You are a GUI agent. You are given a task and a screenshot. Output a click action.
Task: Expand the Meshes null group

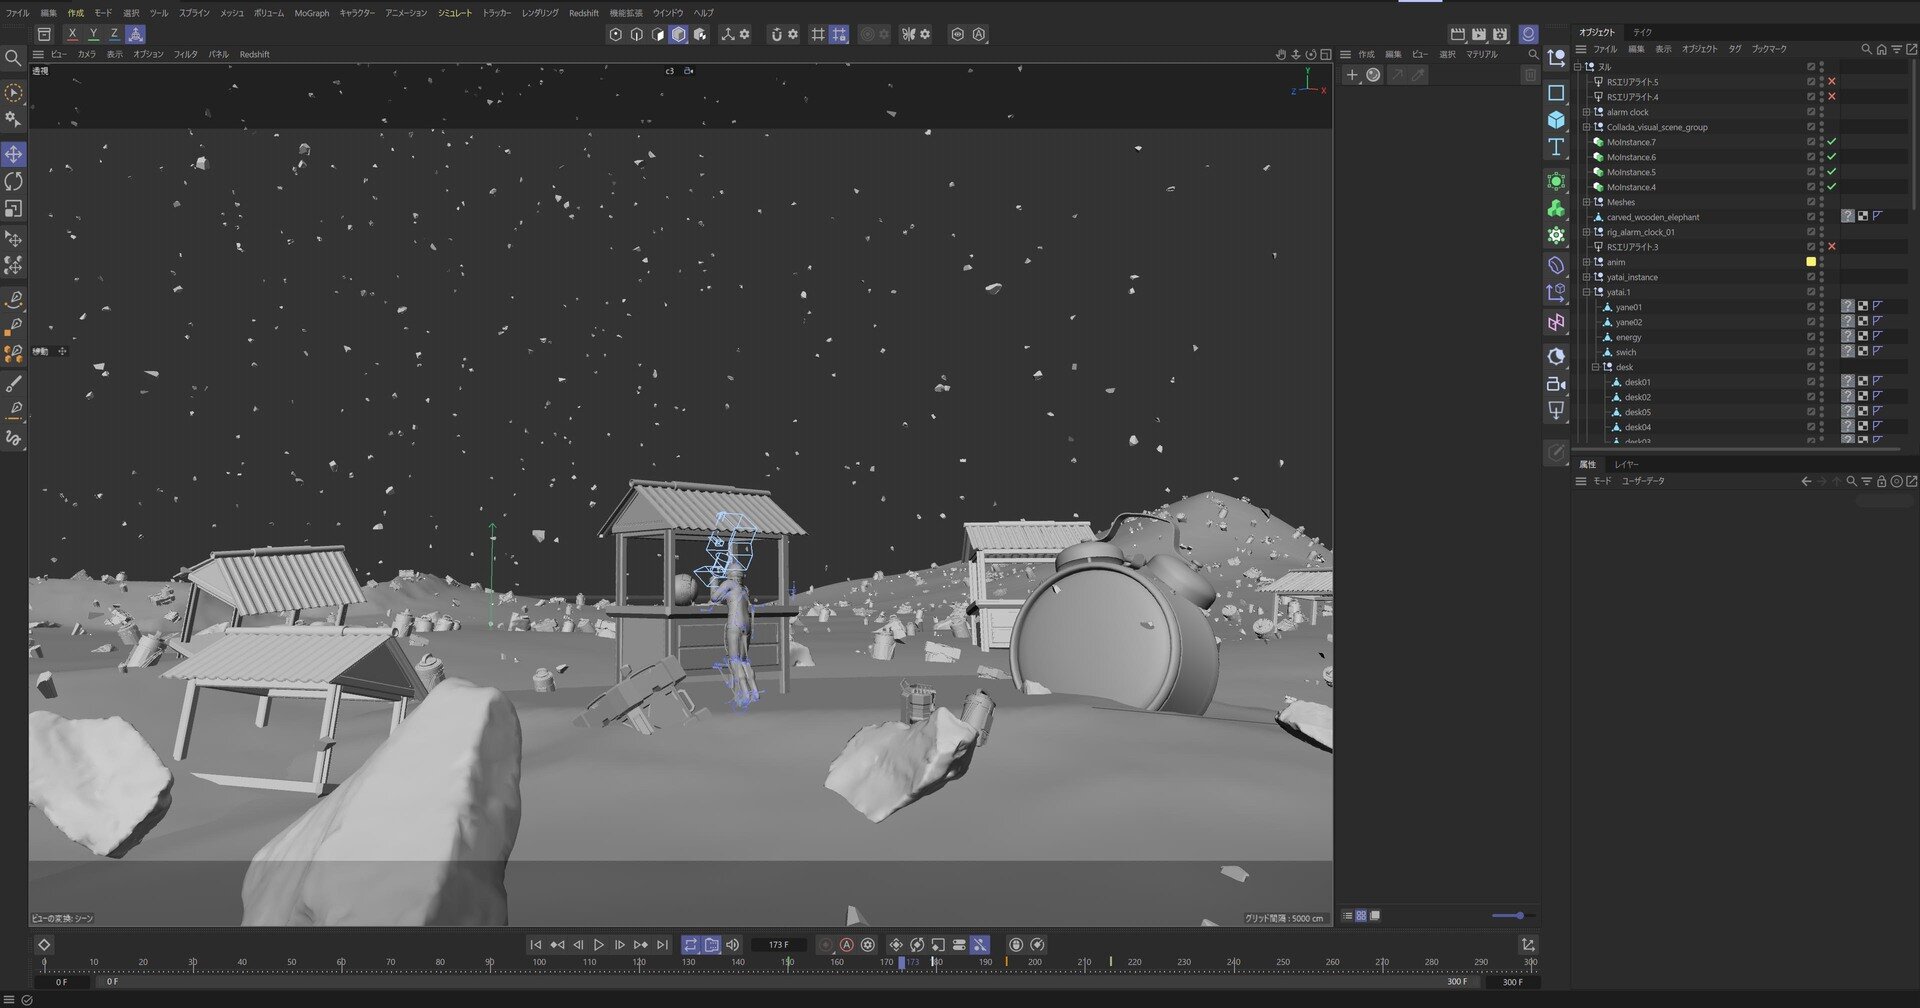(x=1586, y=202)
